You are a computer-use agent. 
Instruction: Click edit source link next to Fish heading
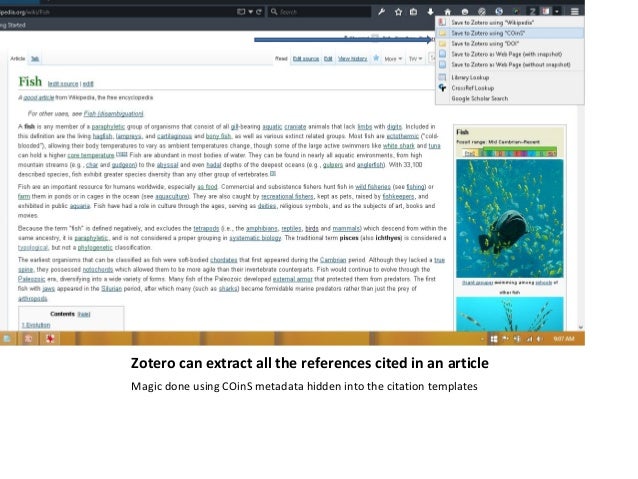pos(63,84)
